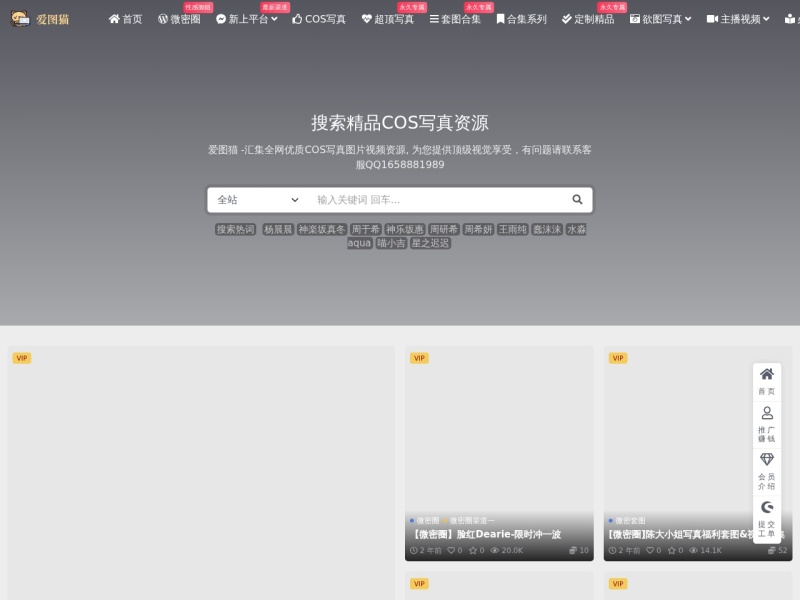This screenshot has height=600, width=800.
Task: Click the 微密圈 category tag on Dearie card
Action: 428,520
